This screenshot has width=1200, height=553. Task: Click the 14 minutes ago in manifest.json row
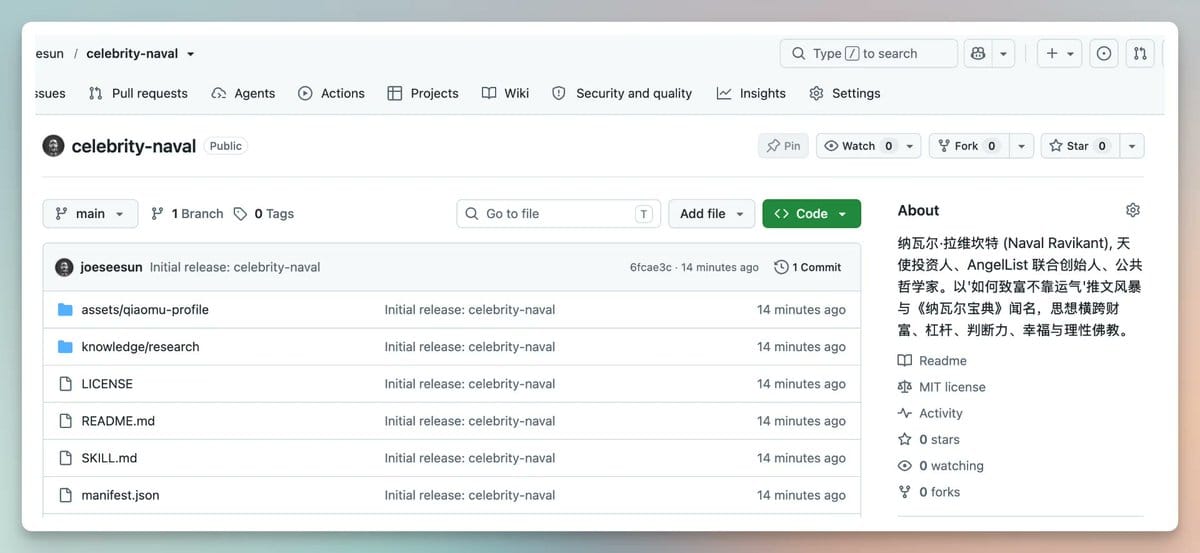(801, 495)
